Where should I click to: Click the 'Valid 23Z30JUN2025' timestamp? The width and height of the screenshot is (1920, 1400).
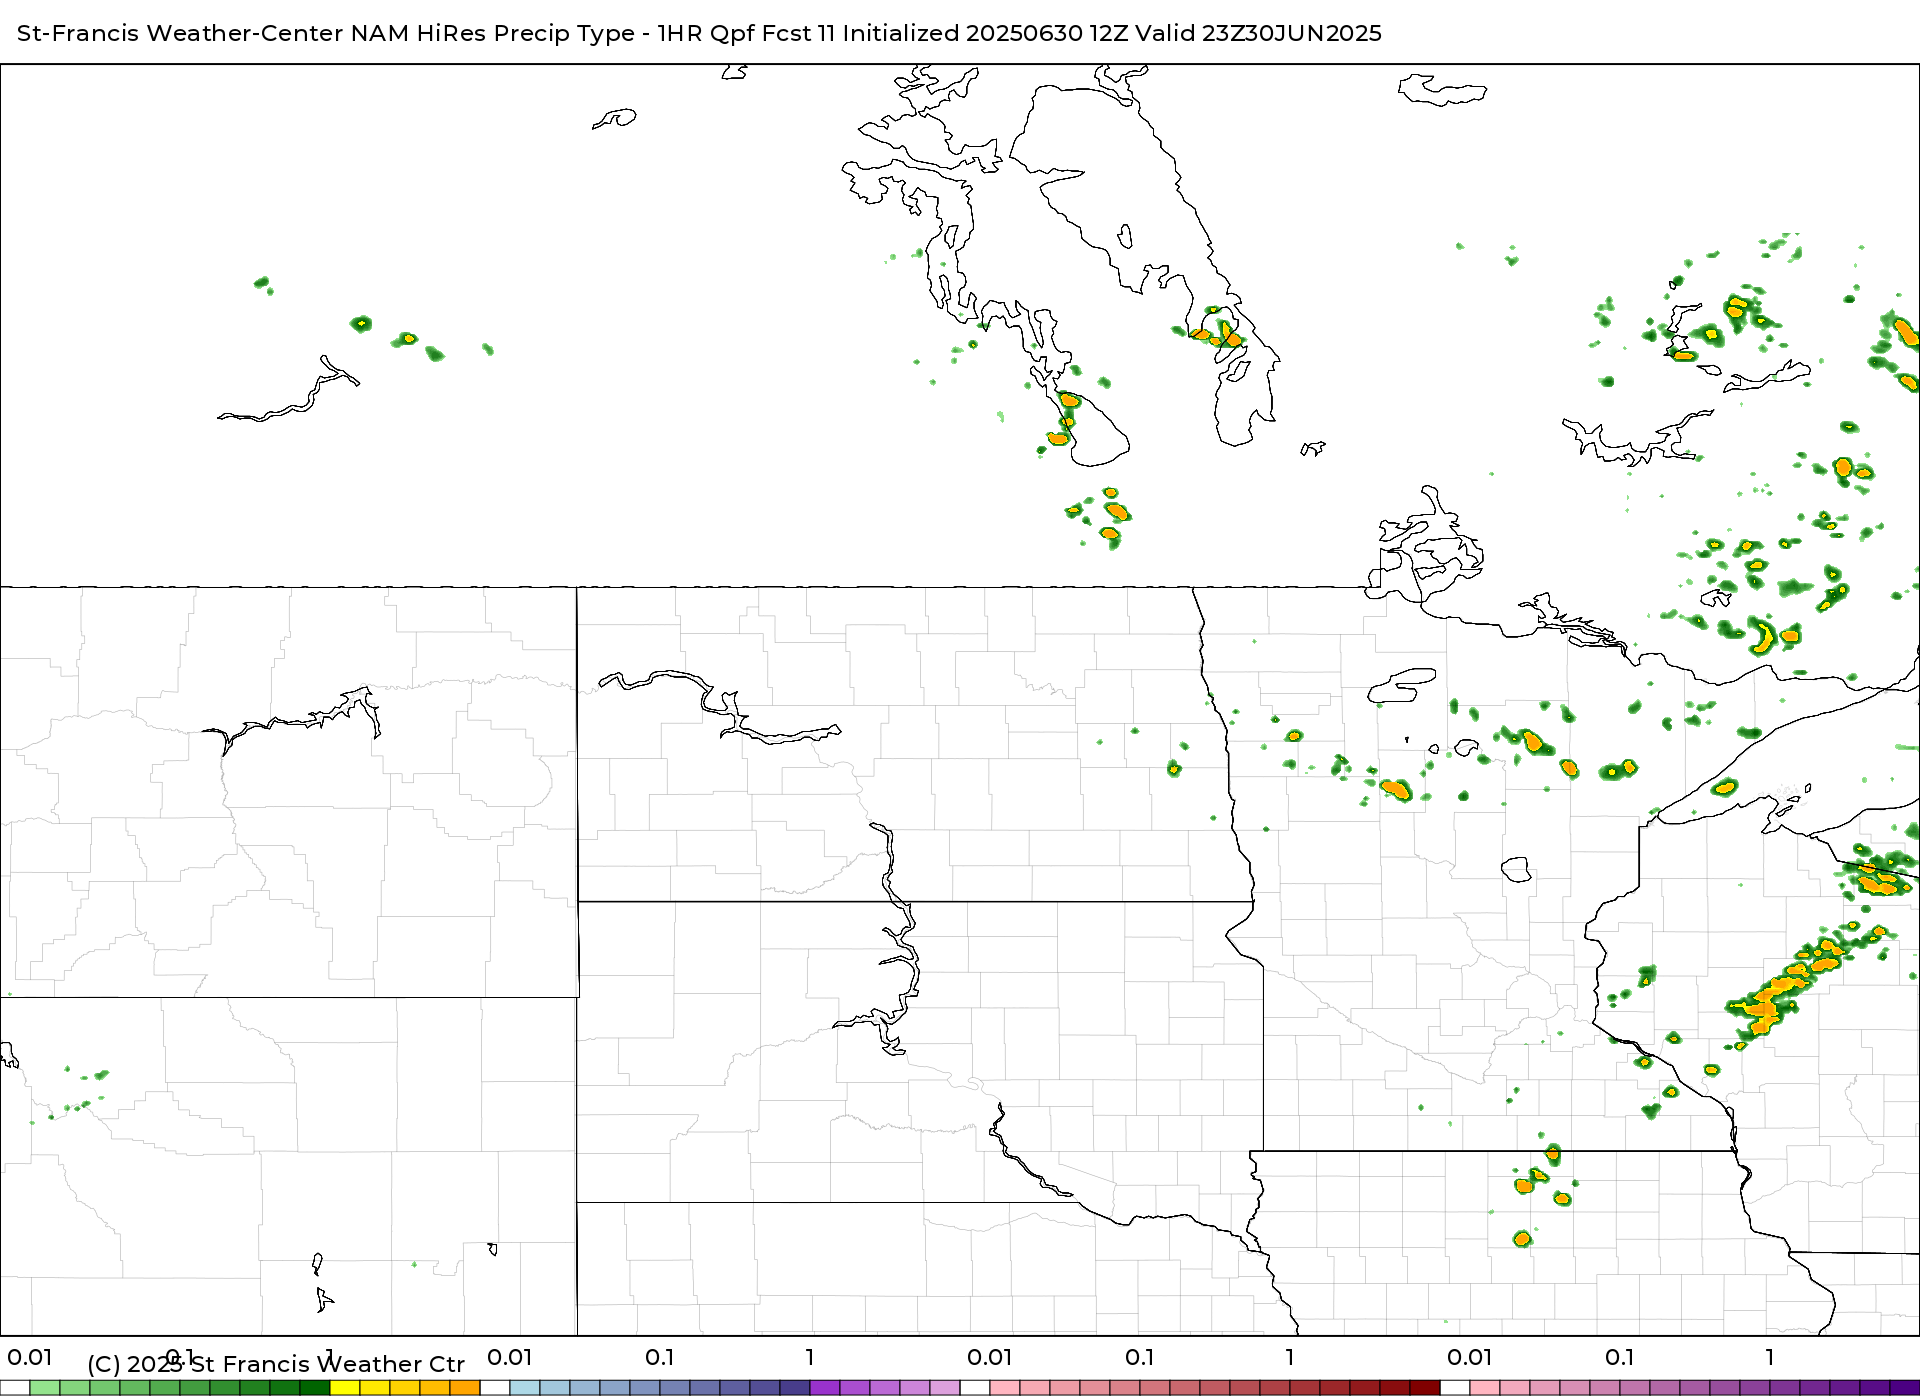[1258, 33]
